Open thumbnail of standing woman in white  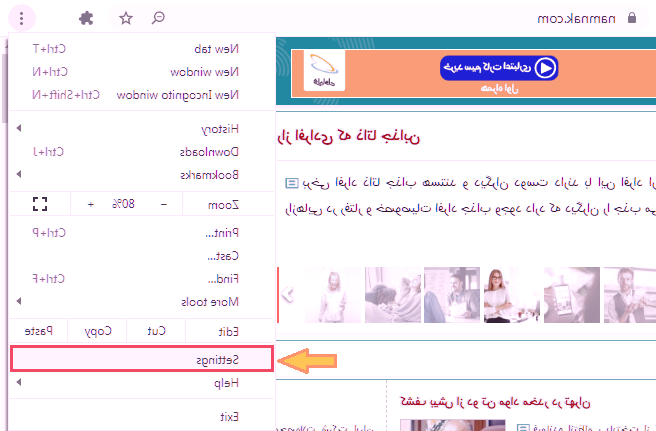point(333,295)
